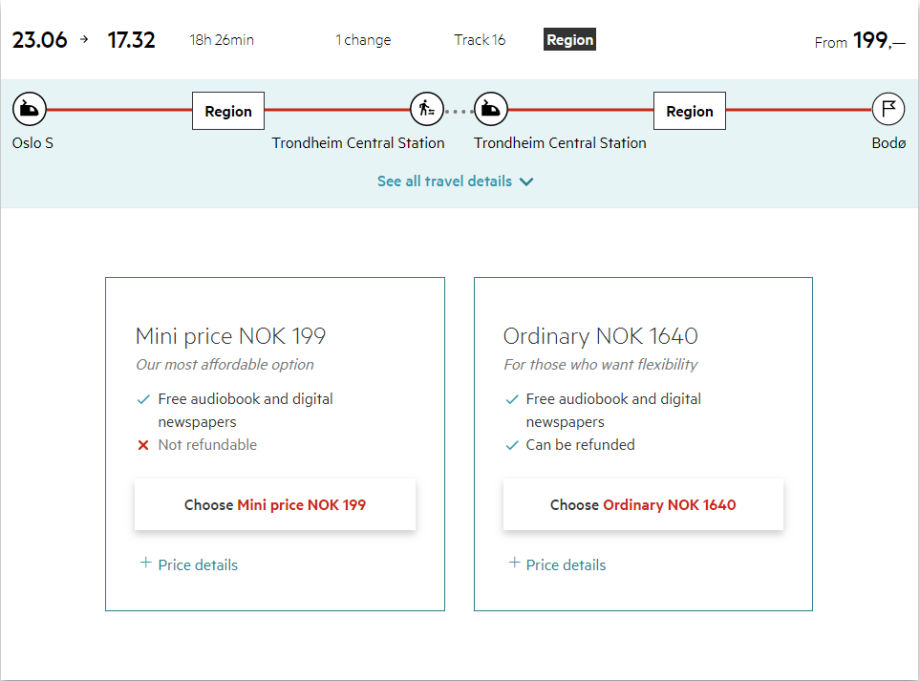Click the second Region label on route line
Screen dimensions: 920x681
(x=690, y=111)
